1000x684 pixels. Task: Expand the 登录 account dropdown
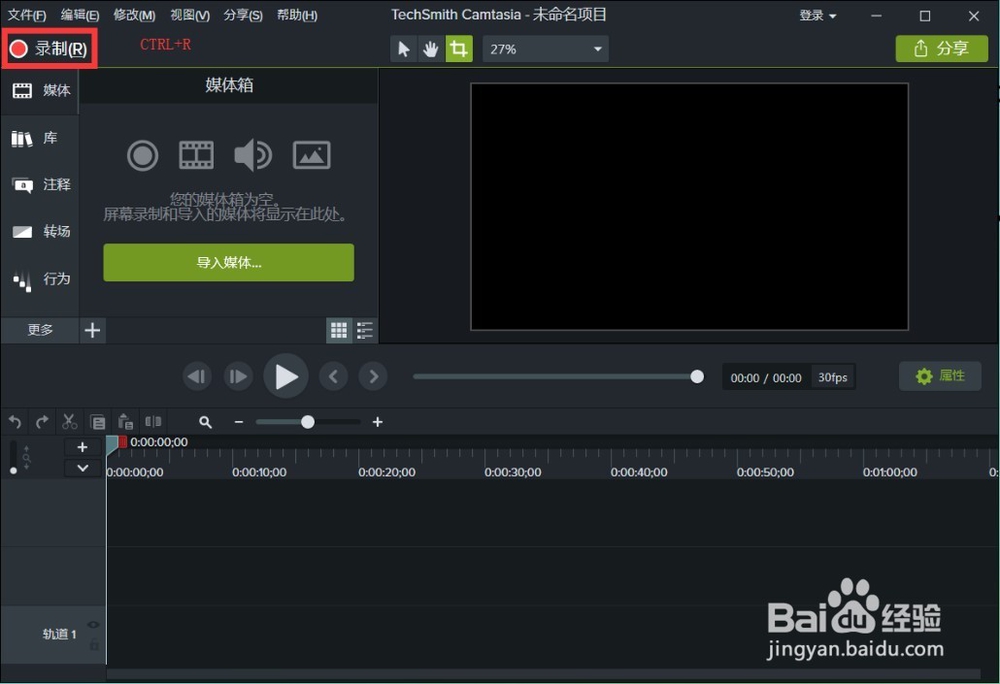pos(818,15)
